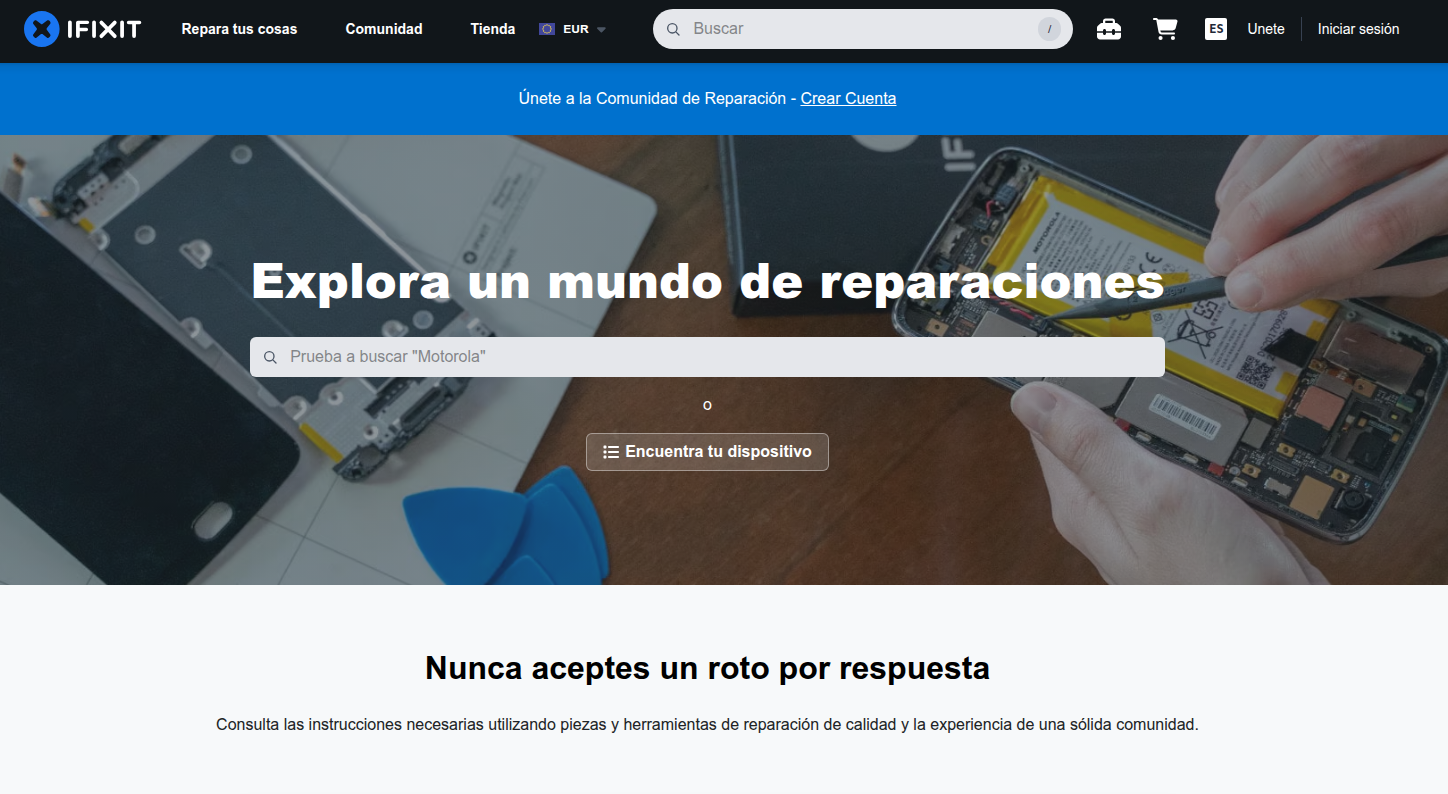Click Iniciar sesión to log in

[1358, 29]
